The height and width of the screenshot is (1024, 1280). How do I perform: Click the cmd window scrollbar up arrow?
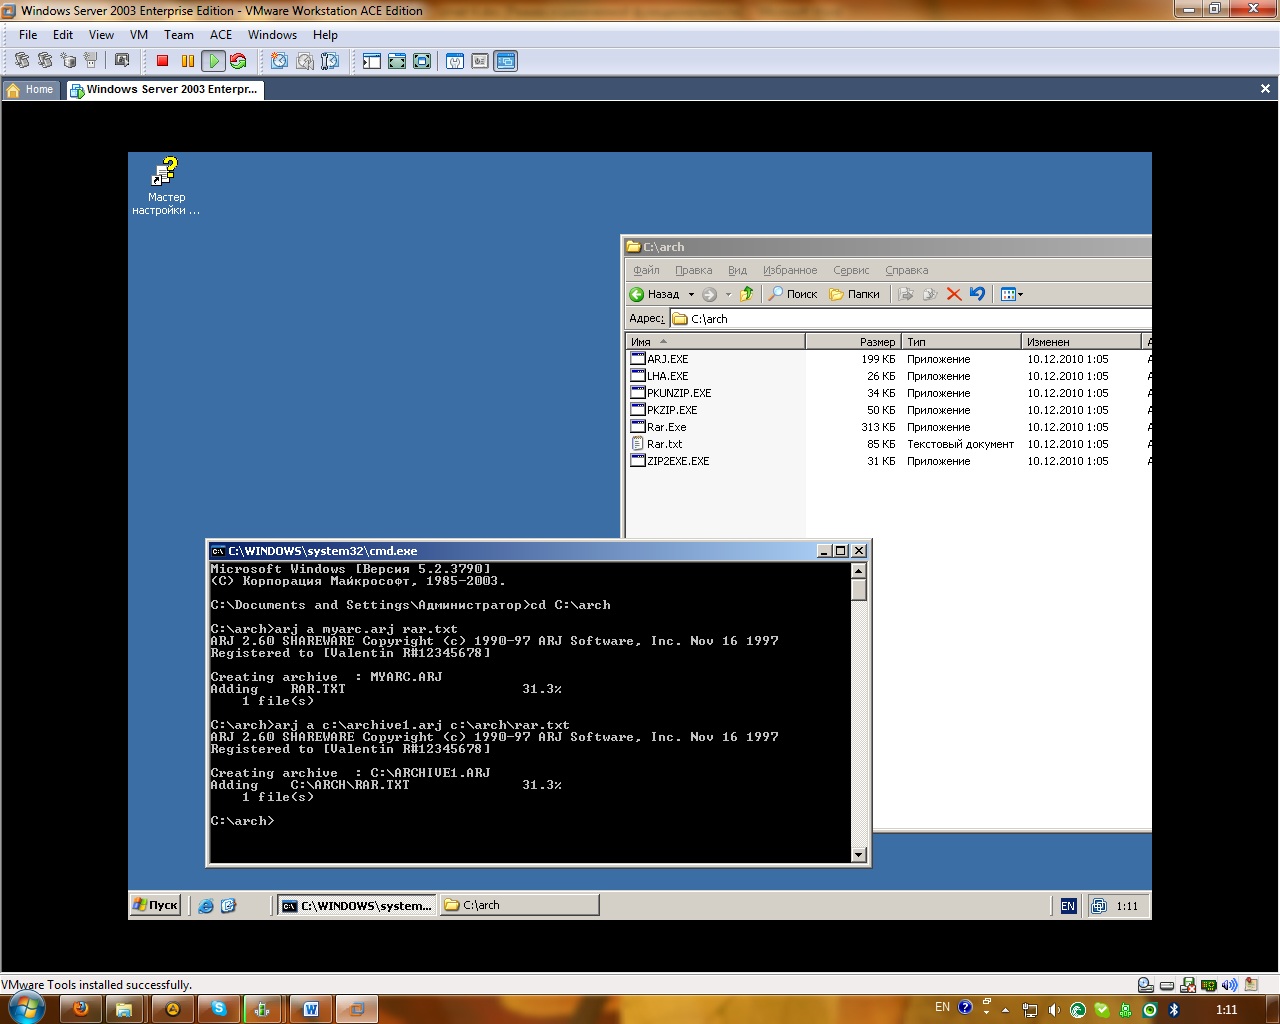(858, 570)
